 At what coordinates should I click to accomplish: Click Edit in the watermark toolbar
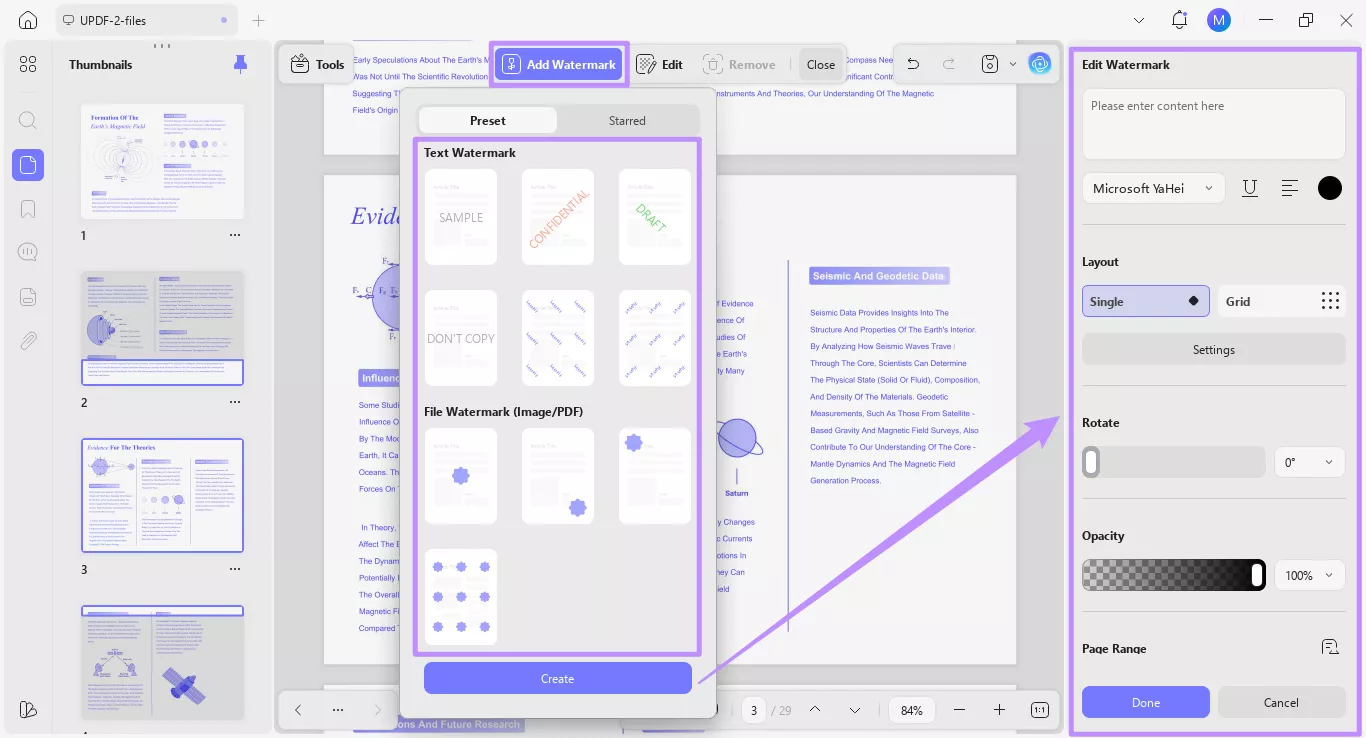660,64
